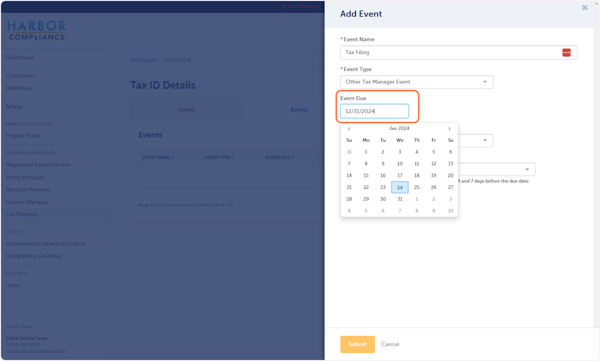Image resolution: width=600 pixels, height=361 pixels.
Task: Cancel adding the event
Action: pyautogui.click(x=390, y=344)
